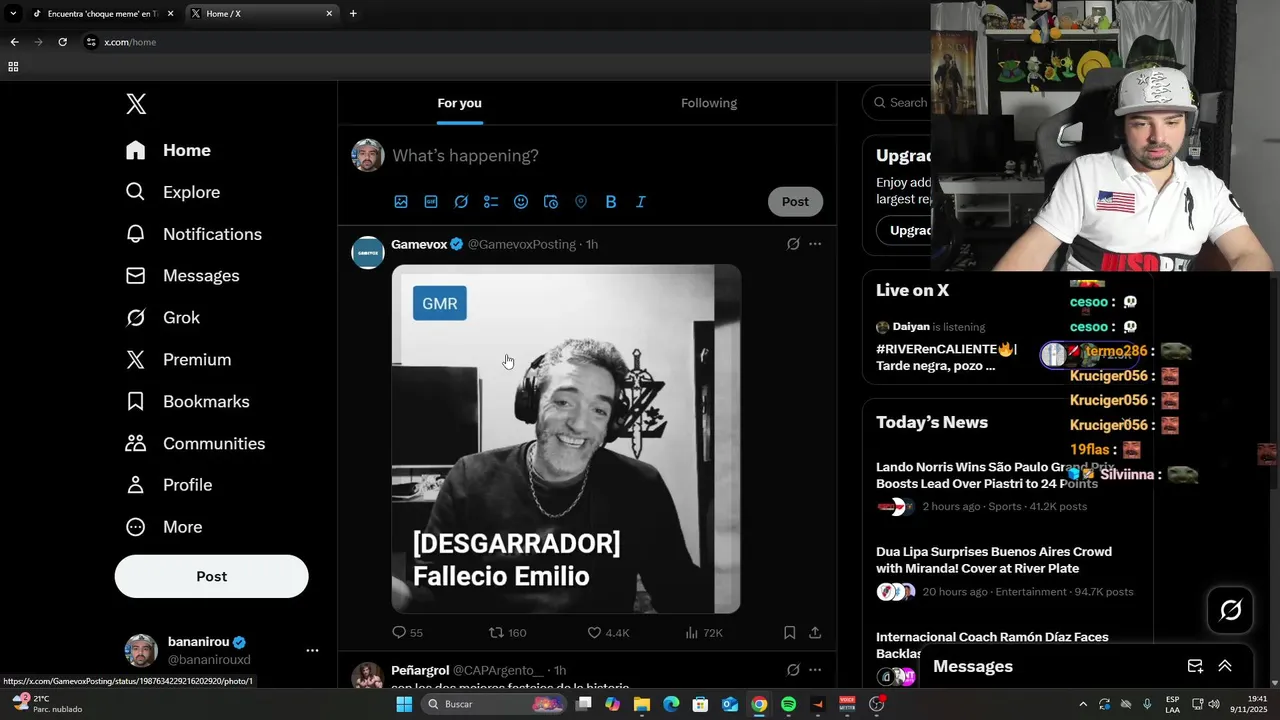
Task: Toggle italic text in composer
Action: click(x=641, y=202)
